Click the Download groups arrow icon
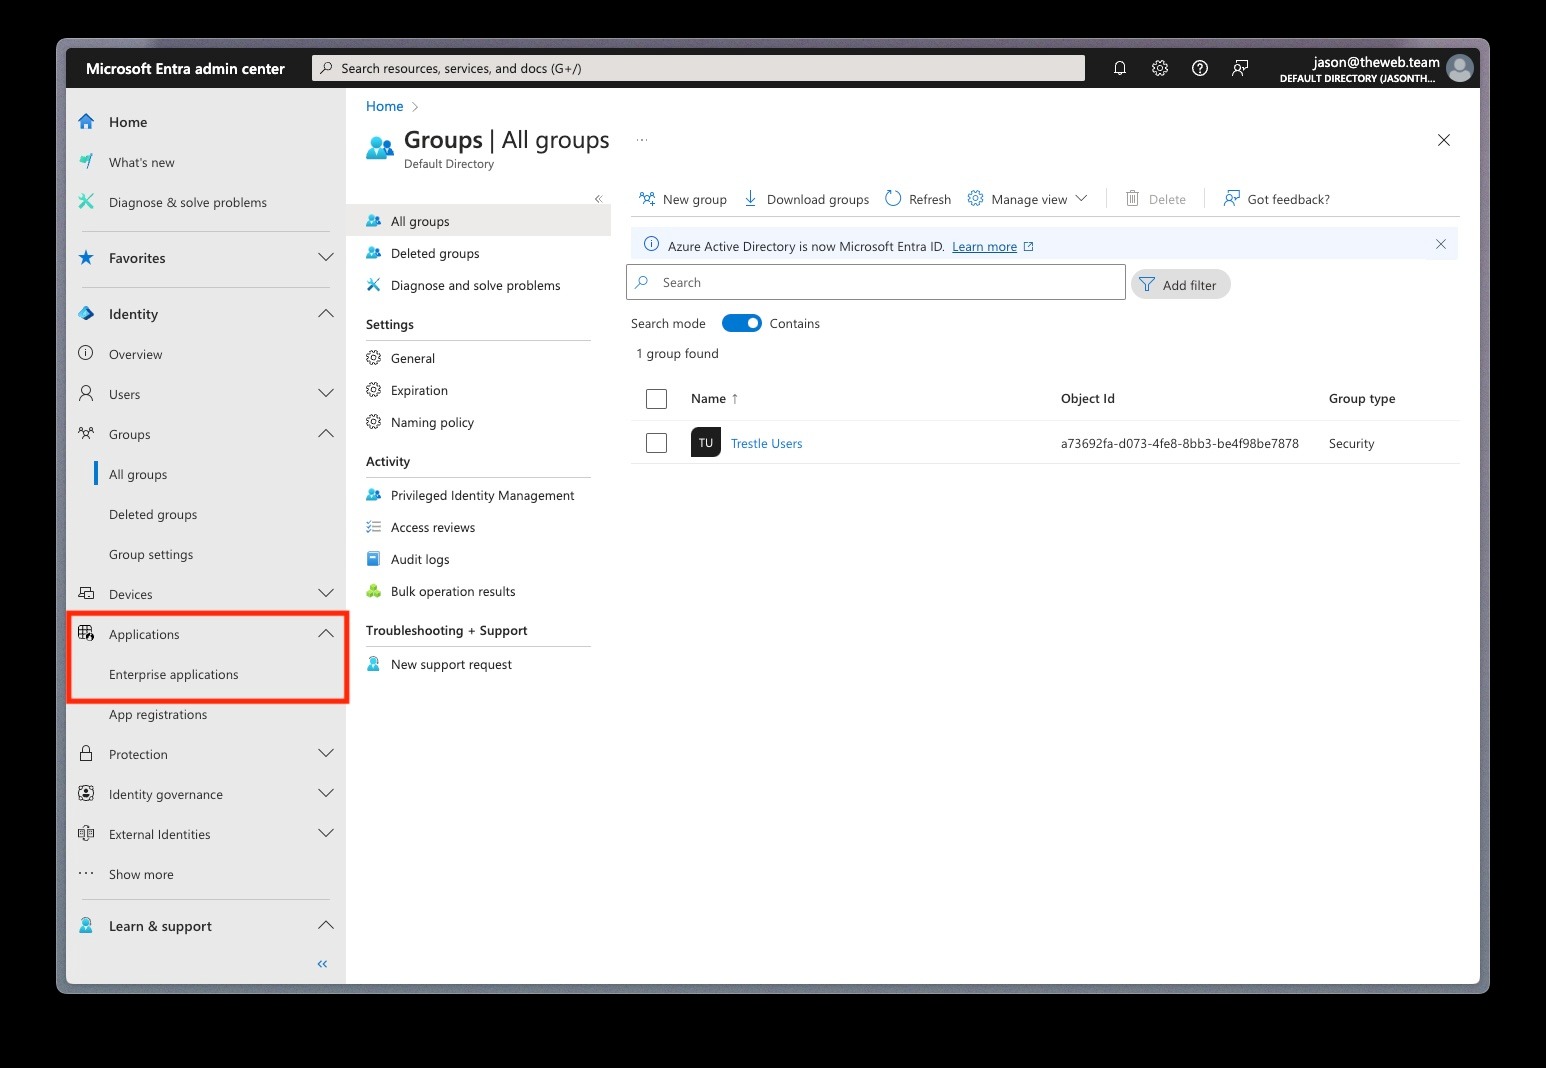 (x=750, y=199)
